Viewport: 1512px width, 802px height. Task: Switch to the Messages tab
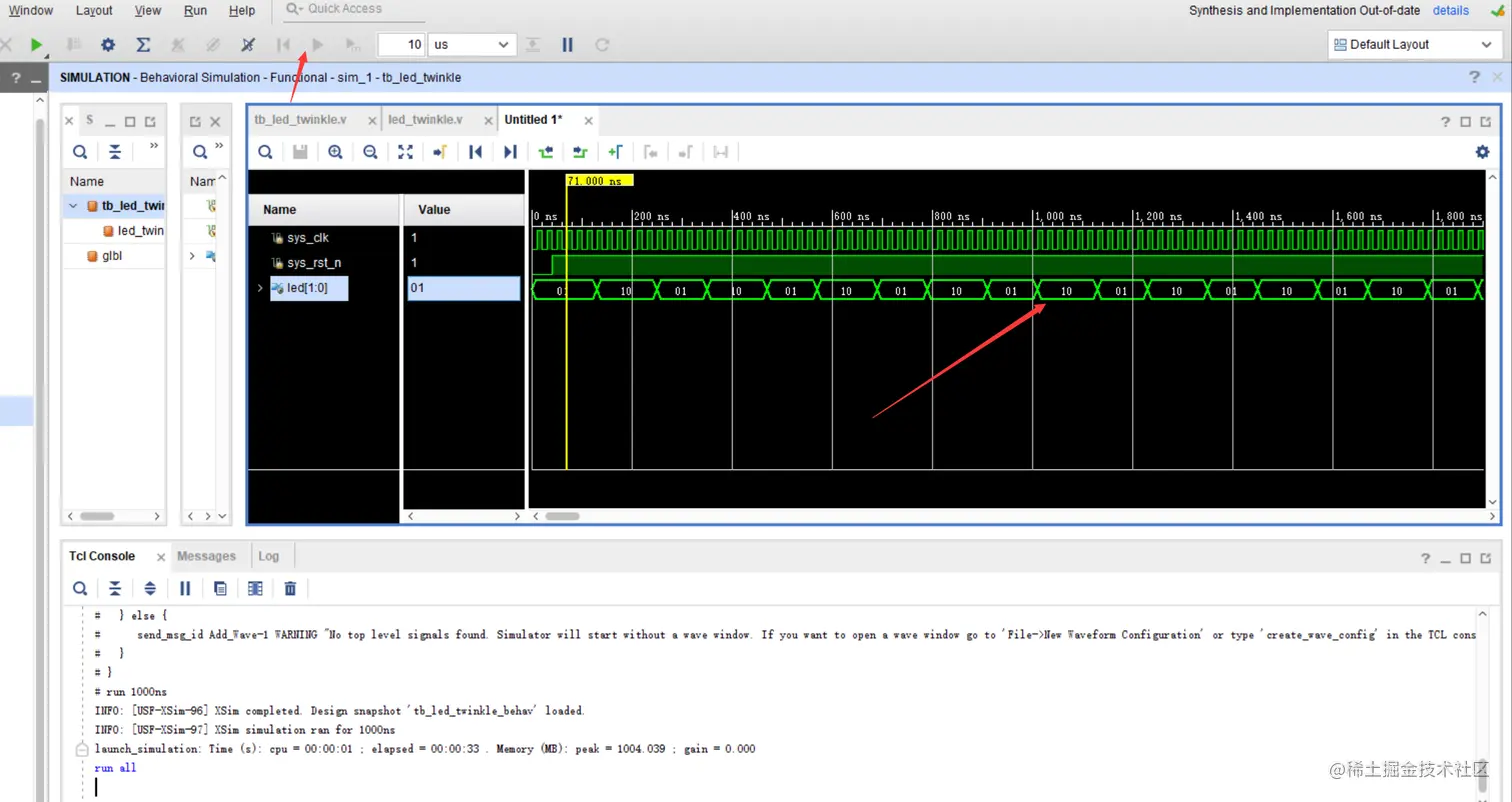click(206, 556)
